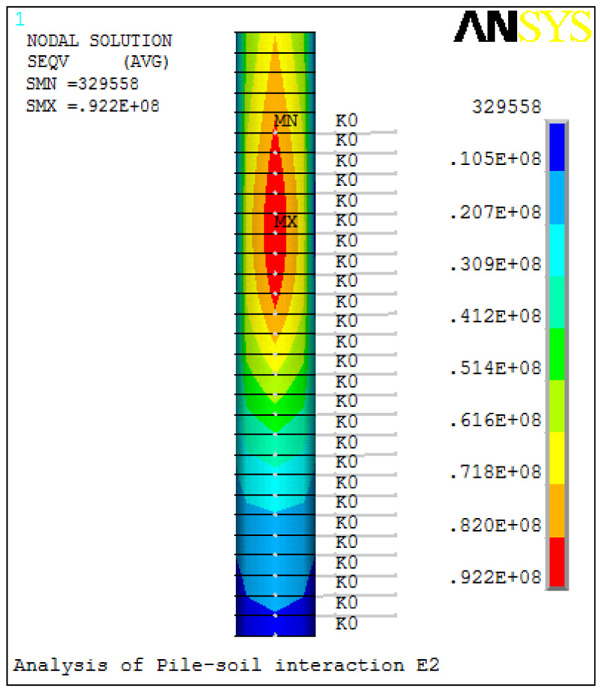This screenshot has height=689, width=600.
Task: Click the 'NODAL SOLUTION' title text
Action: click(x=99, y=41)
